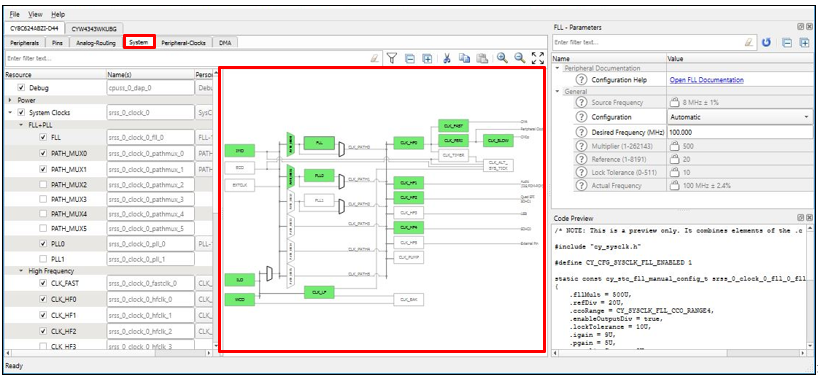Switch to the Pins tab
Screen dimensions: 818x377
tap(57, 43)
